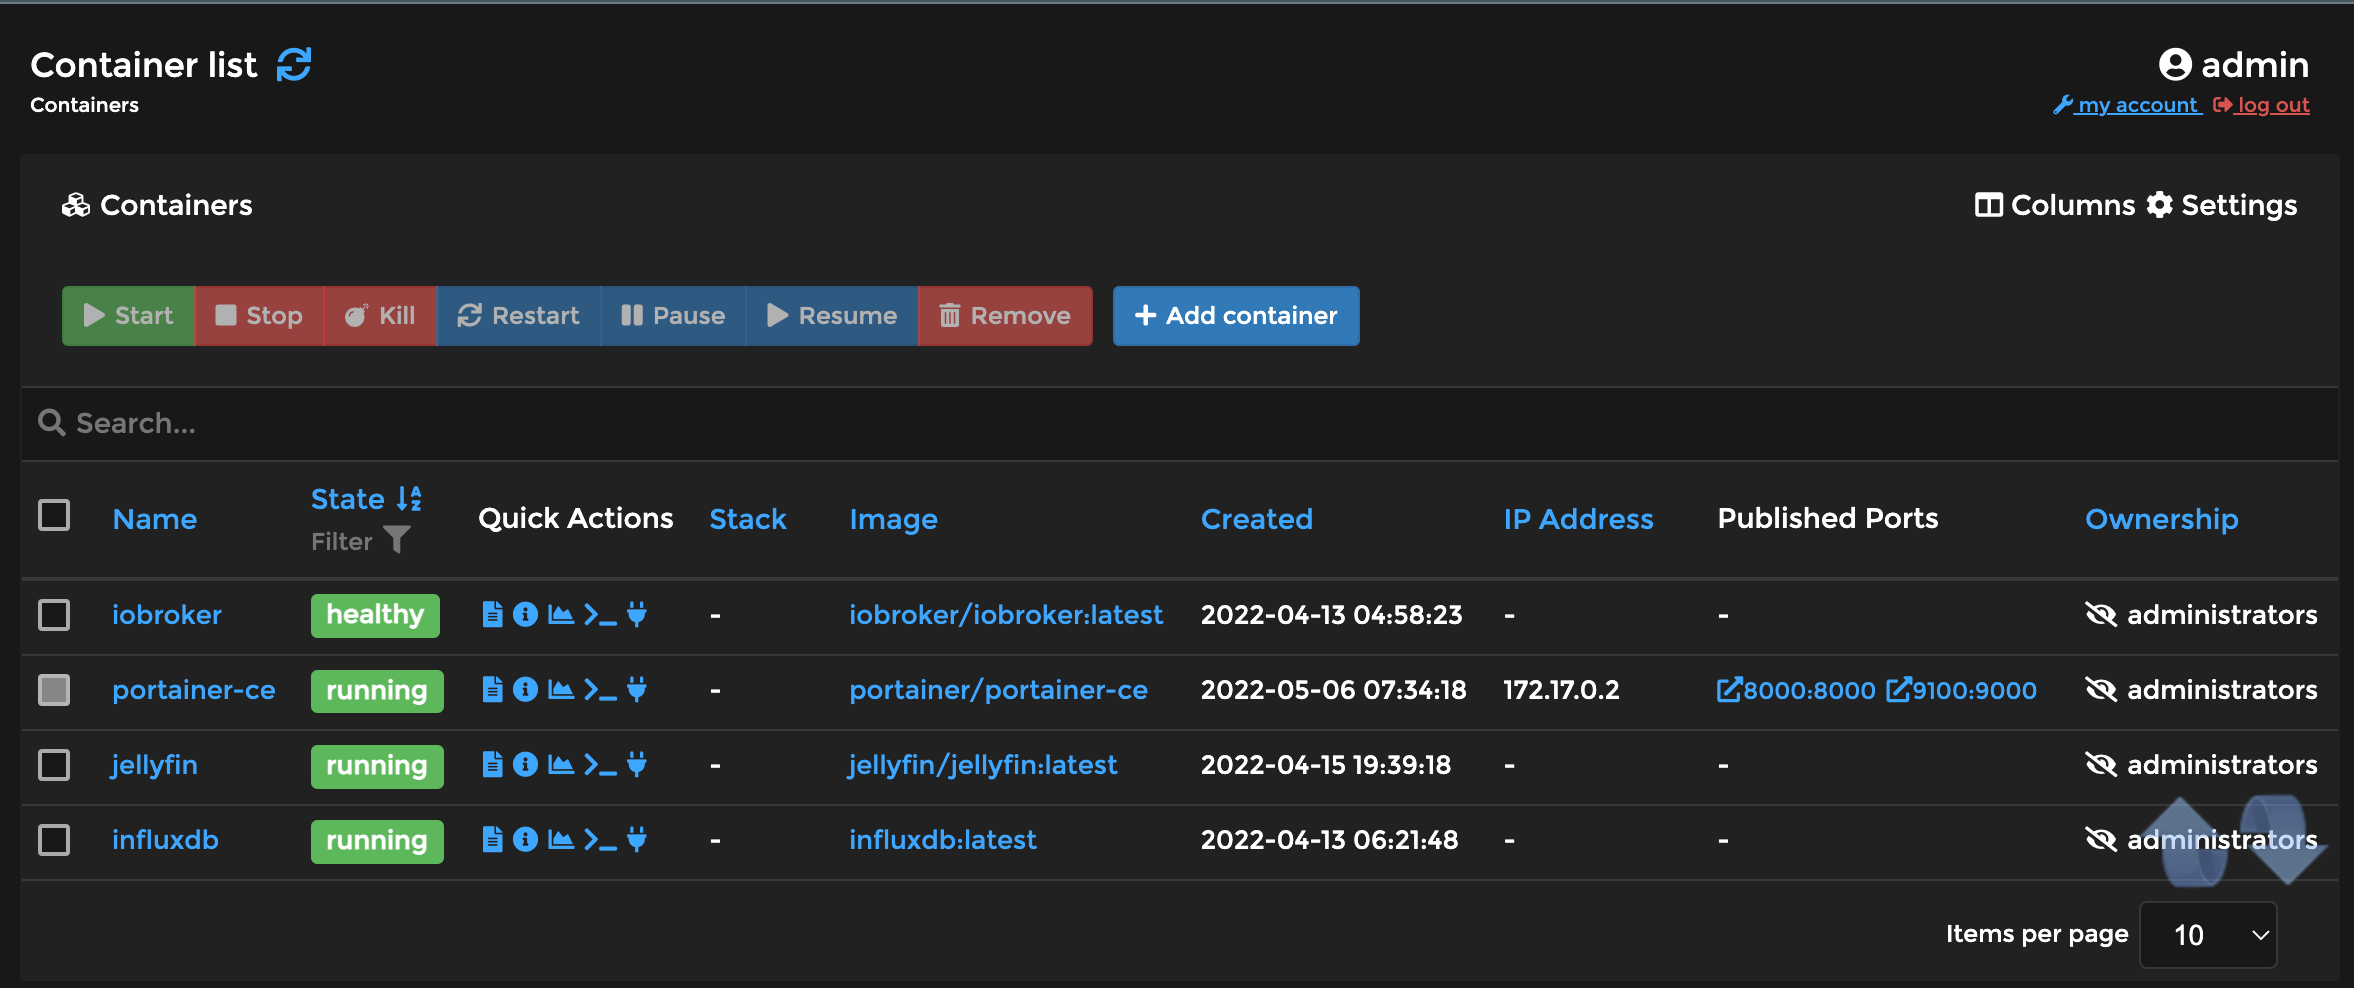
Task: Sort containers by Ownership
Action: point(2161,519)
